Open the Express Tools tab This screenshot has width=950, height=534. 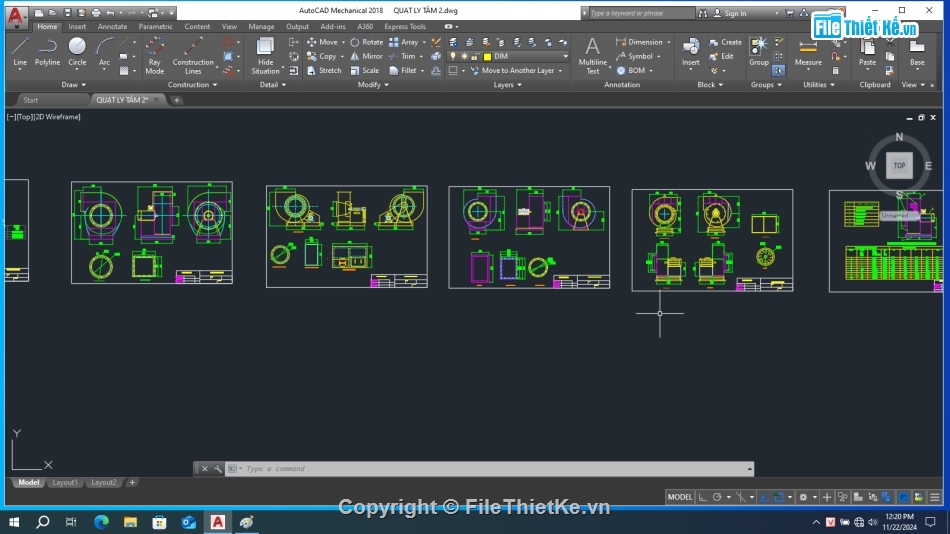point(405,27)
